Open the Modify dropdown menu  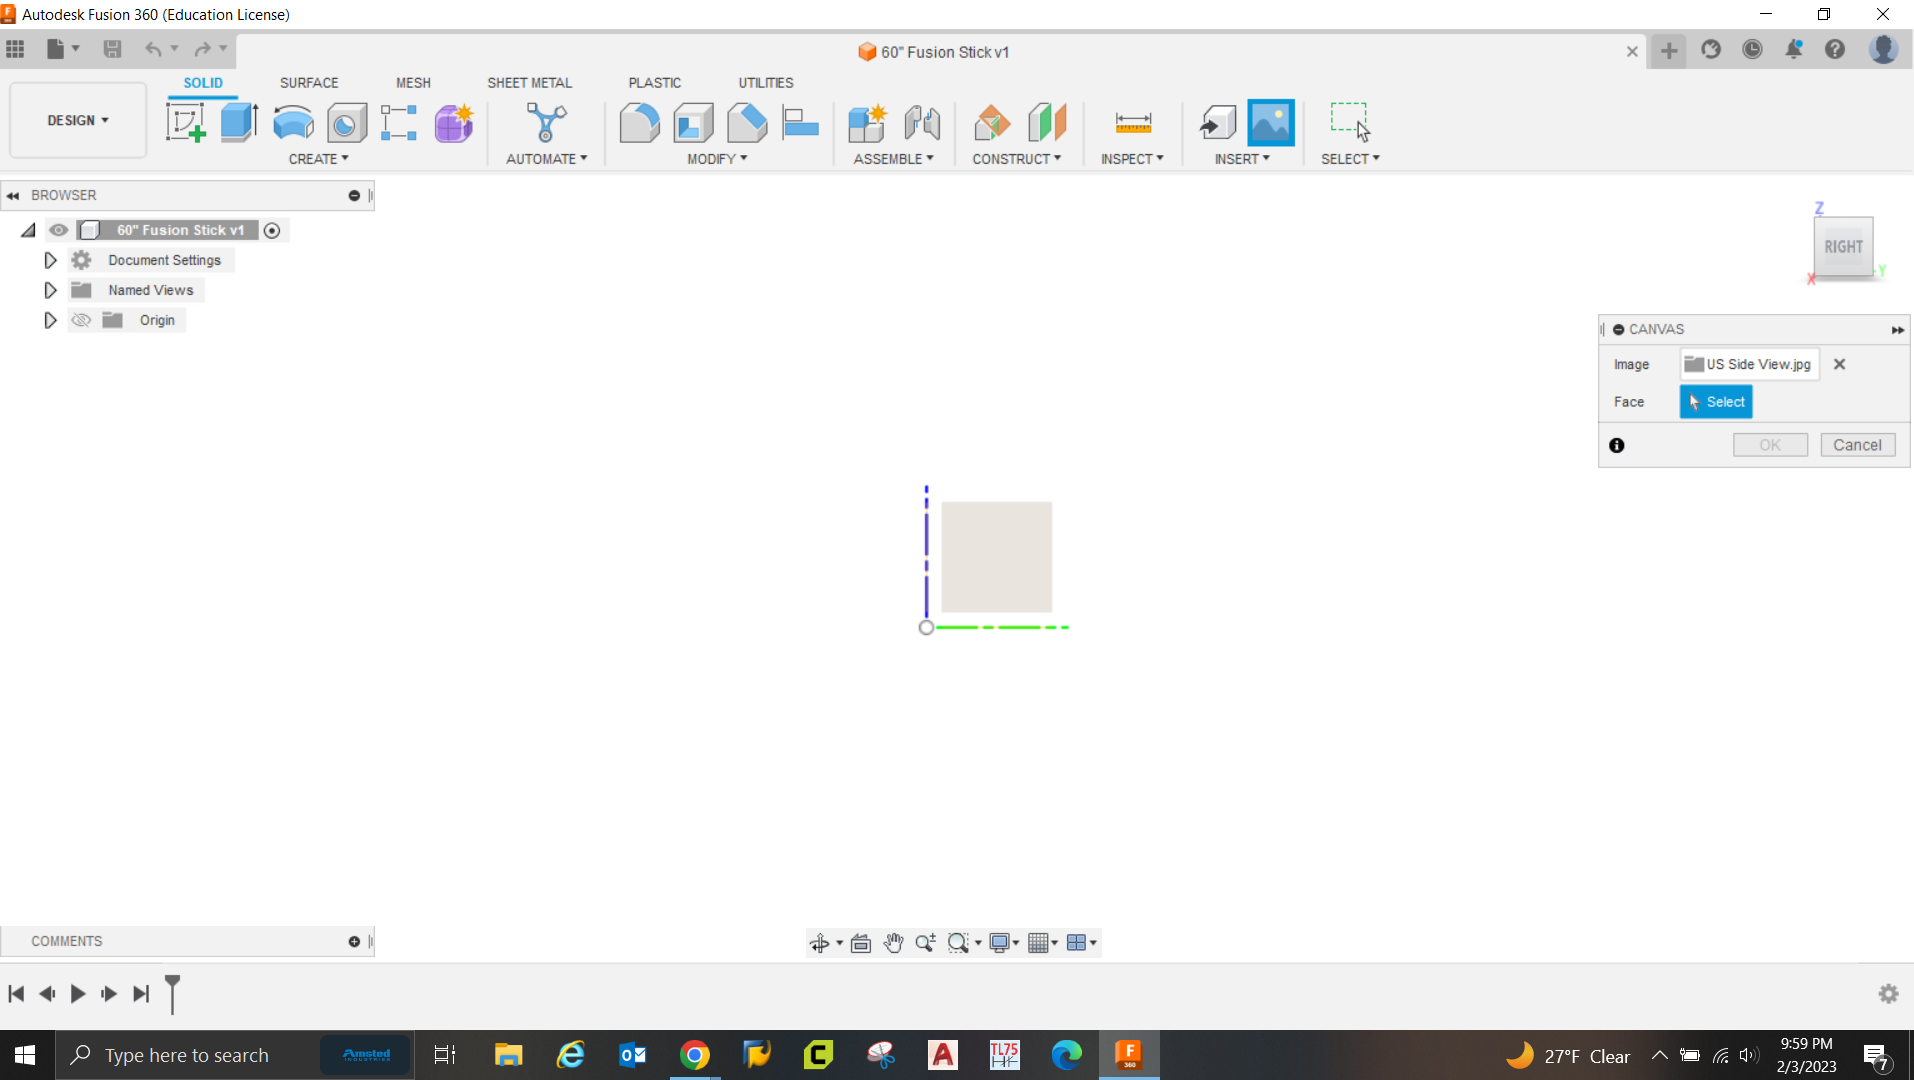[716, 158]
